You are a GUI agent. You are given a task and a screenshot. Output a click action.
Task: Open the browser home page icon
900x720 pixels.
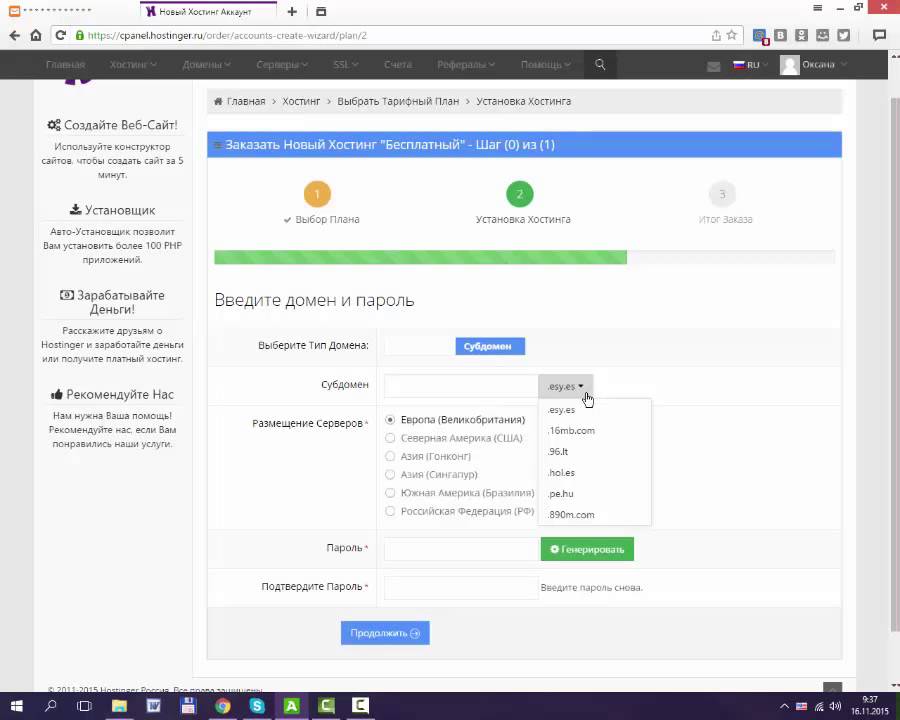click(x=36, y=35)
